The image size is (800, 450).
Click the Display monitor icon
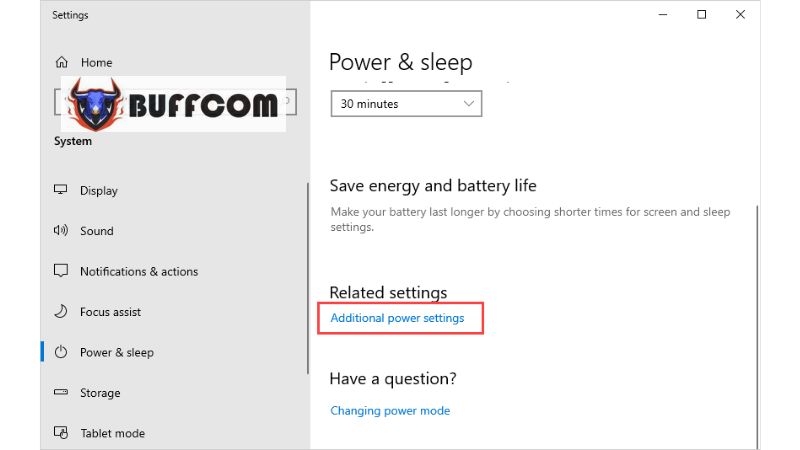point(61,190)
